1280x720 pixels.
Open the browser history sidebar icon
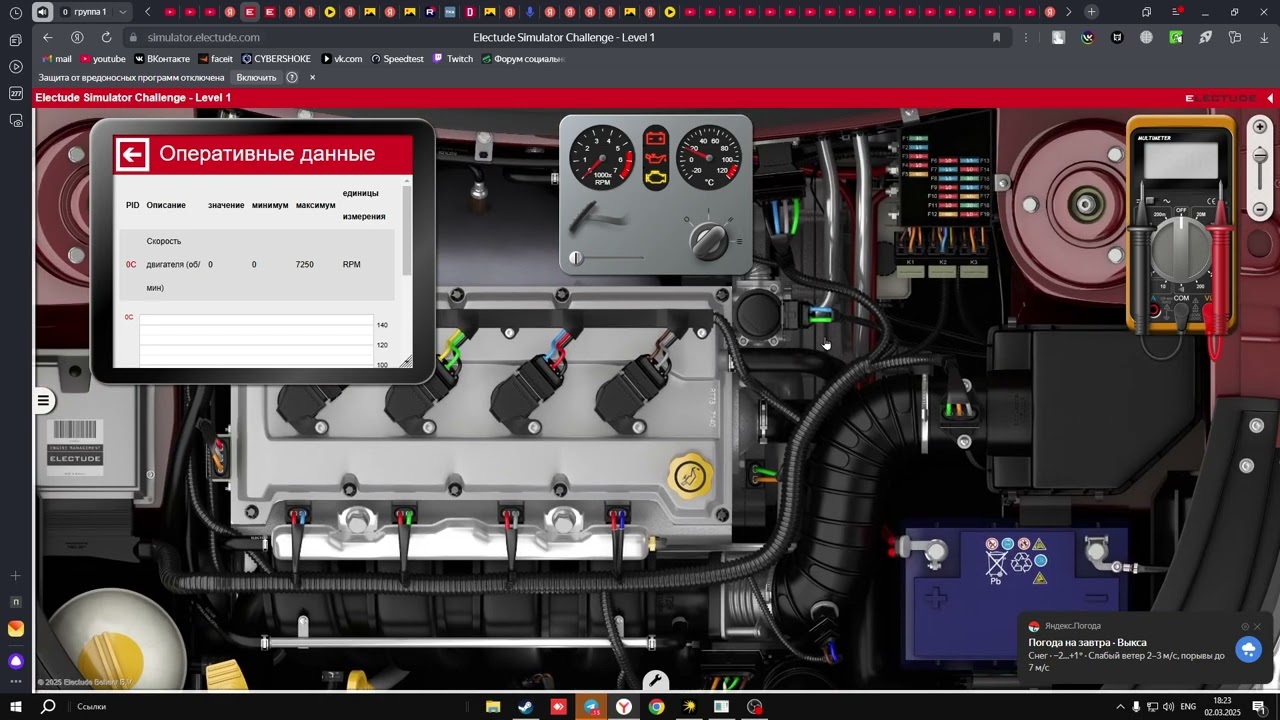coord(16,13)
